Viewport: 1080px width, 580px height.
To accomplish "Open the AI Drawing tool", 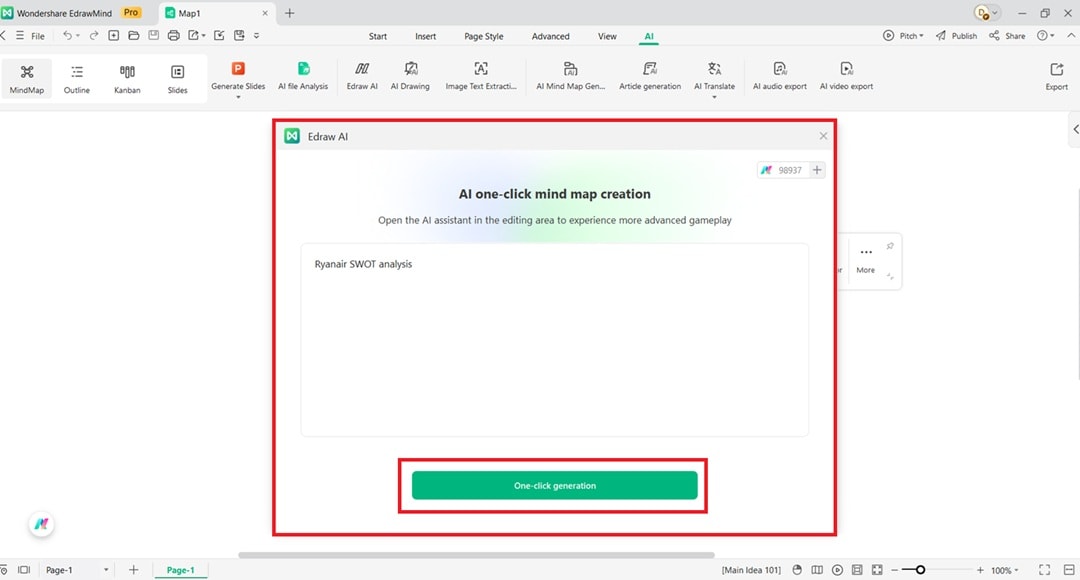I will coord(410,76).
